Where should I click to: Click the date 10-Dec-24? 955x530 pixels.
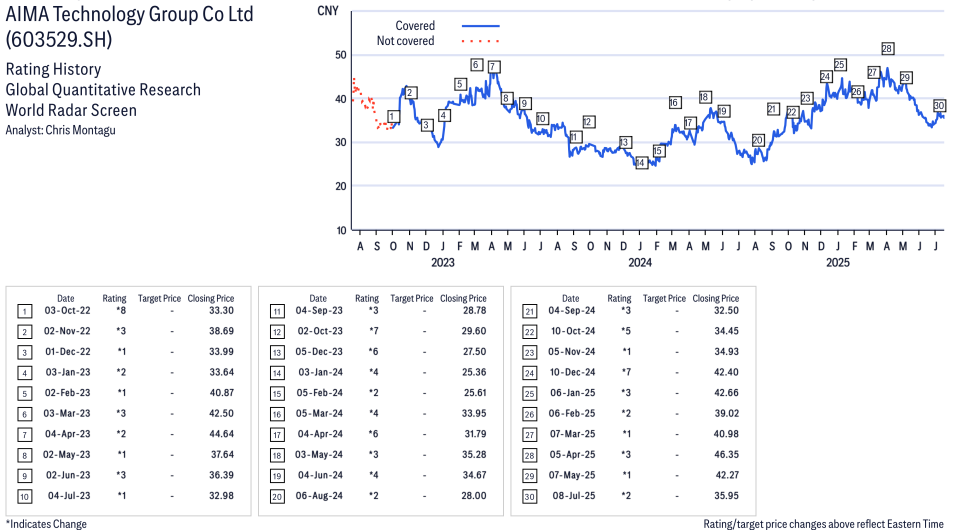[573, 372]
